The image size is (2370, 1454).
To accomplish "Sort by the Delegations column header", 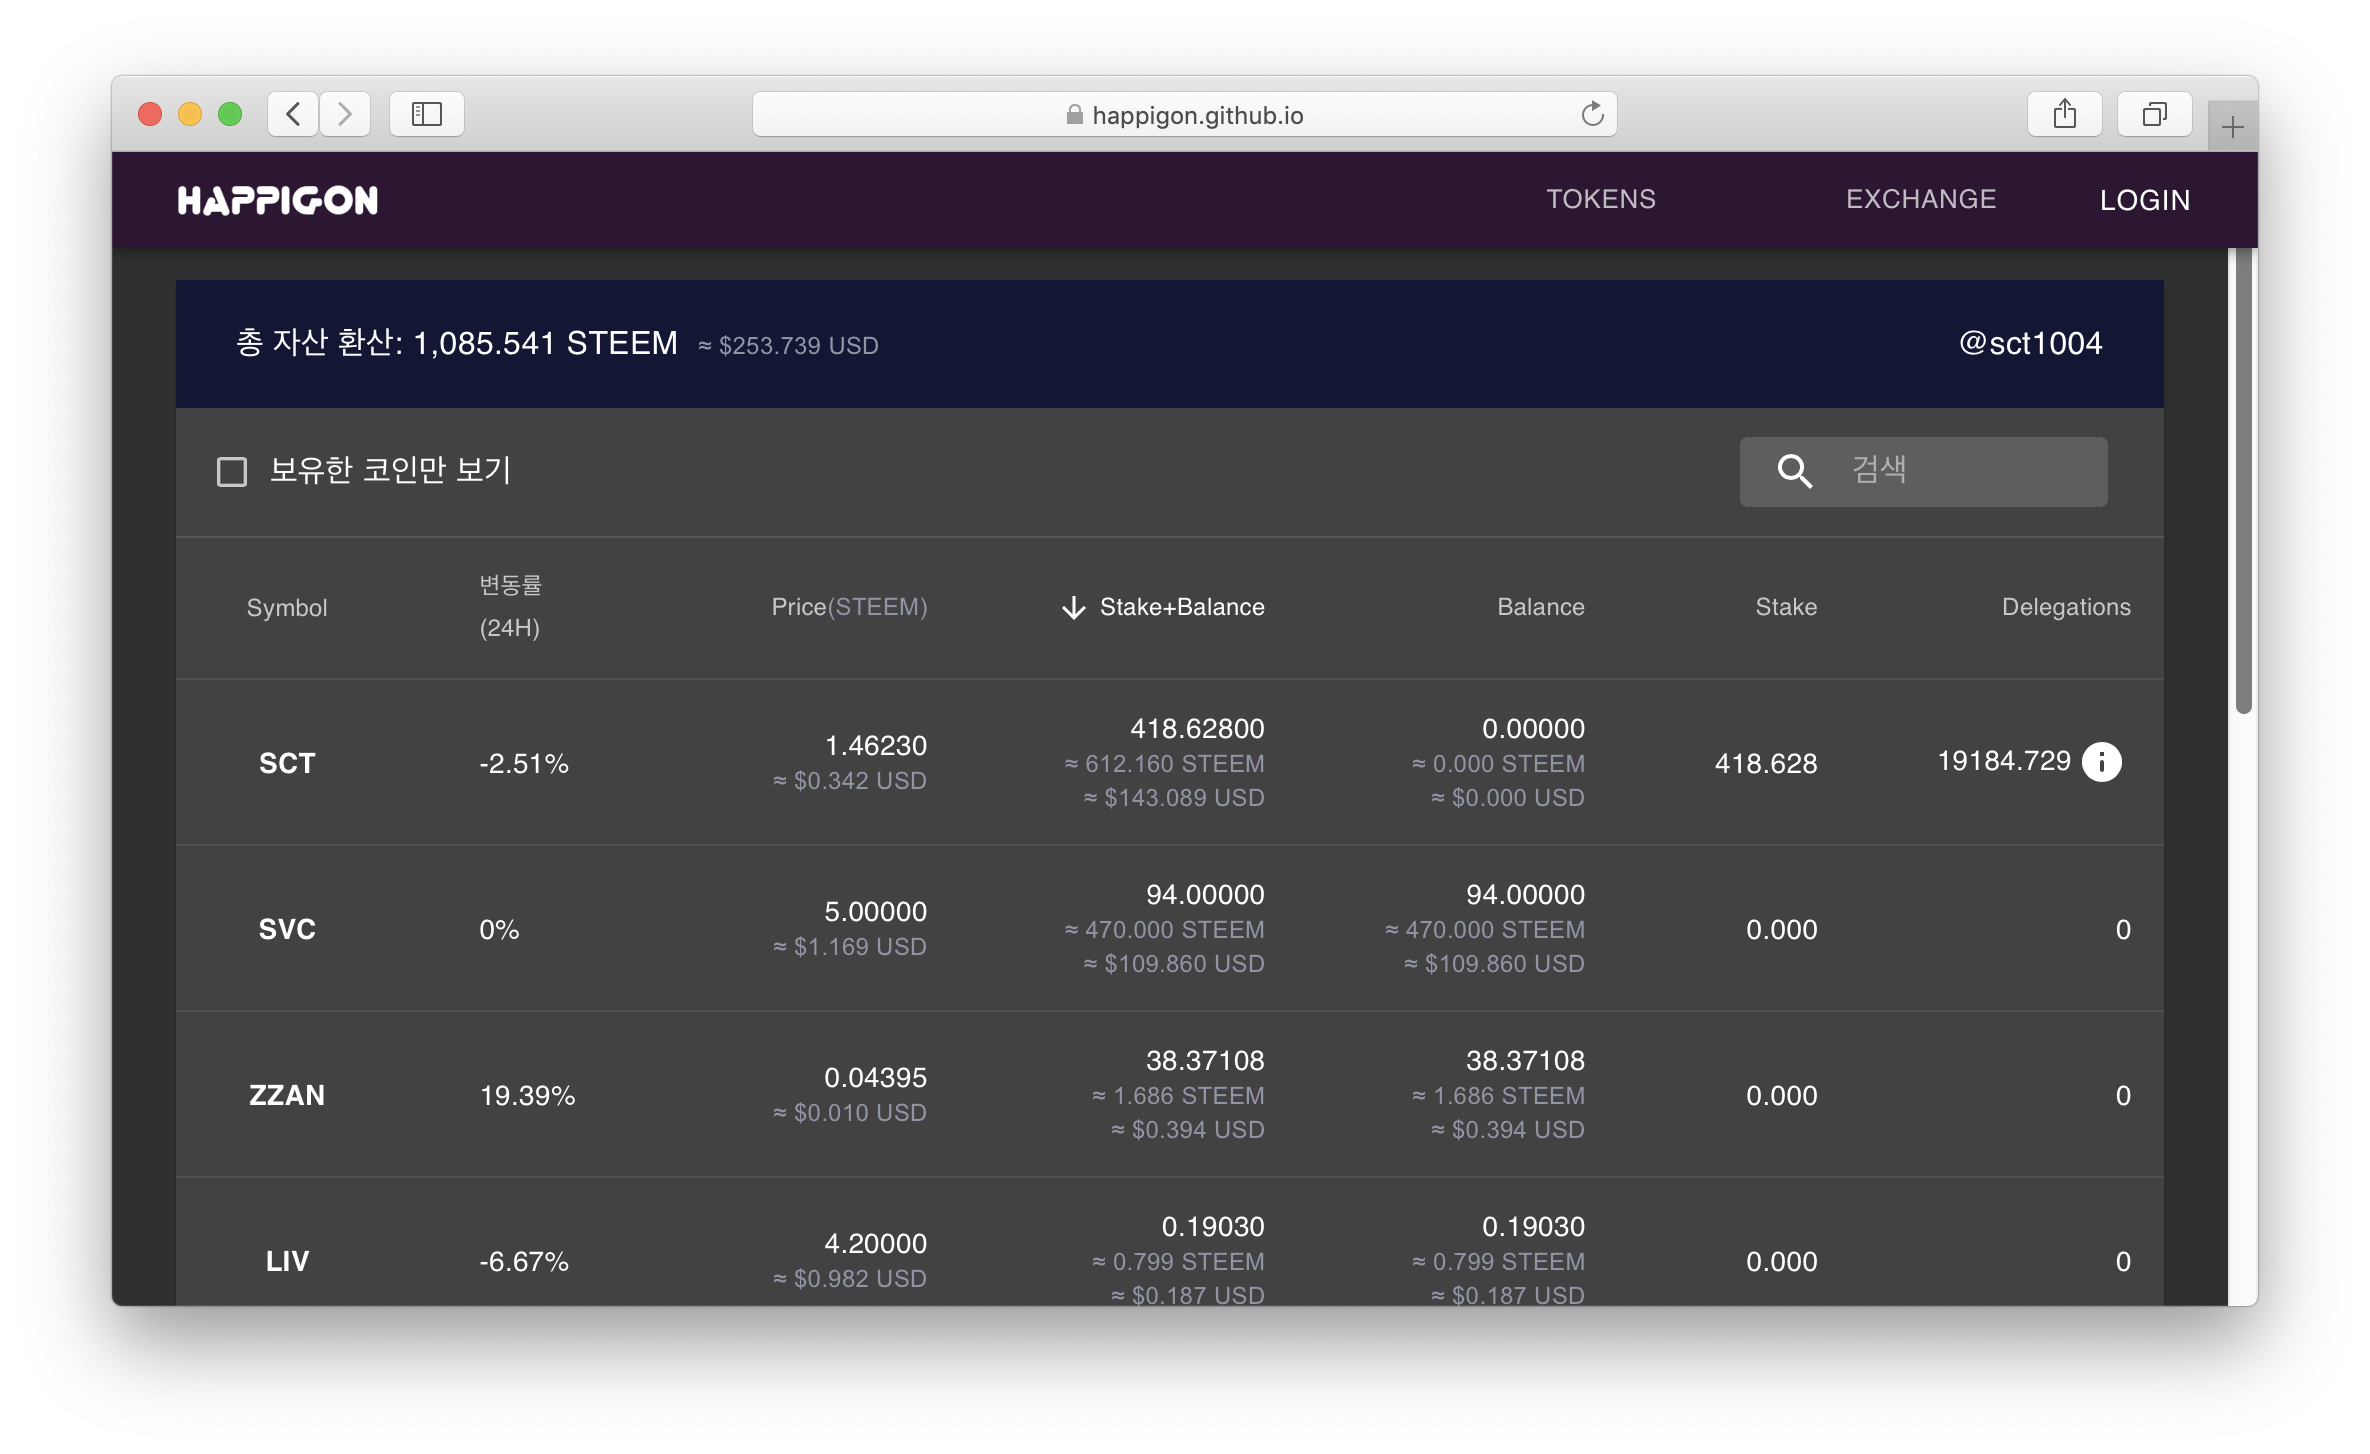I will coord(2066,607).
